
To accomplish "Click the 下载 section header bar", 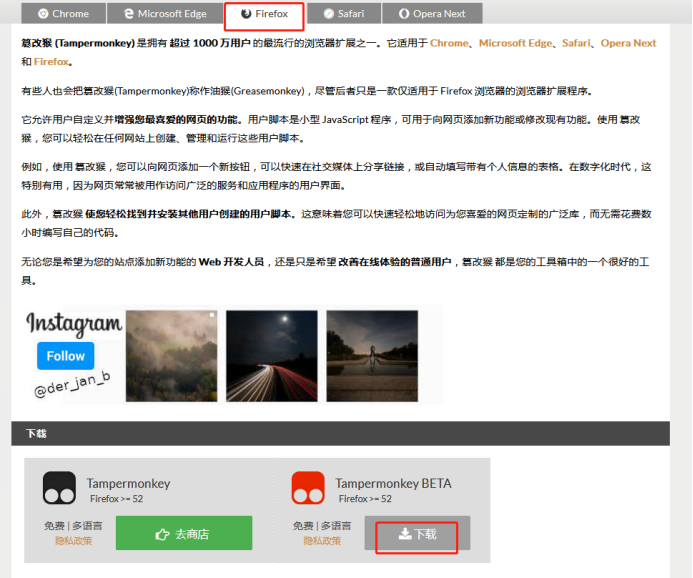I will pos(340,434).
